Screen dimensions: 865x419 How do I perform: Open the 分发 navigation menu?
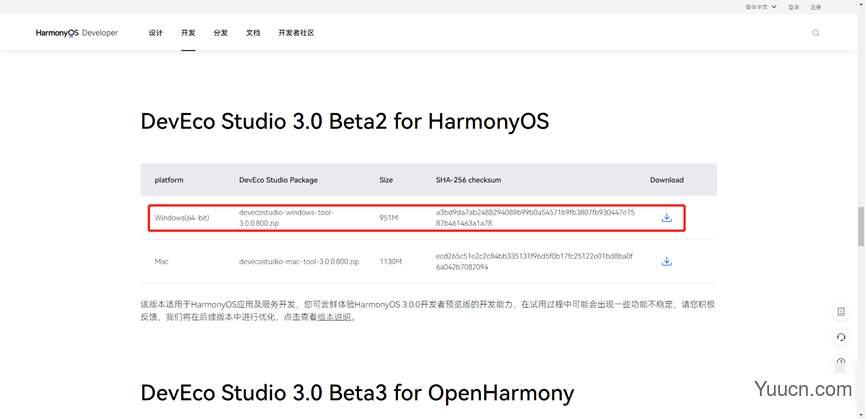tap(221, 33)
